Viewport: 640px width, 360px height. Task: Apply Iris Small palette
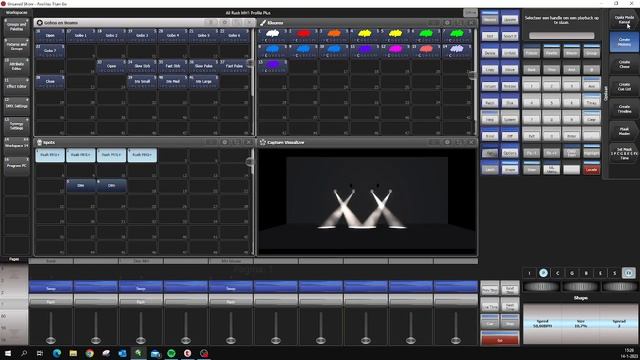click(x=142, y=81)
